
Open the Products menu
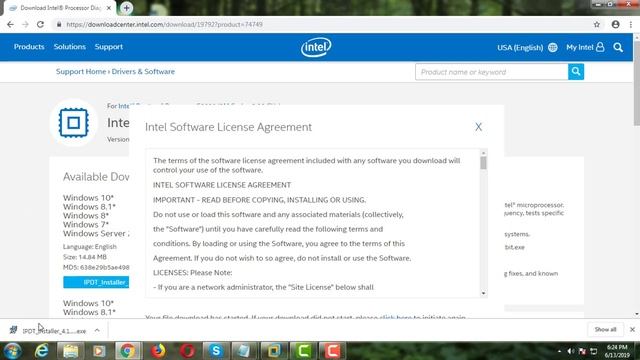29,47
